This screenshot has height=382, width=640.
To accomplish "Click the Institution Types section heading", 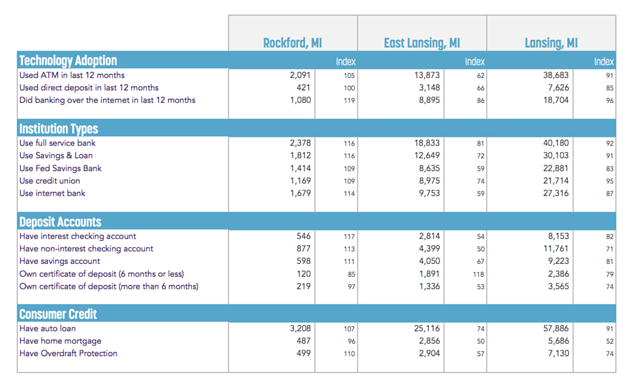I will click(59, 129).
